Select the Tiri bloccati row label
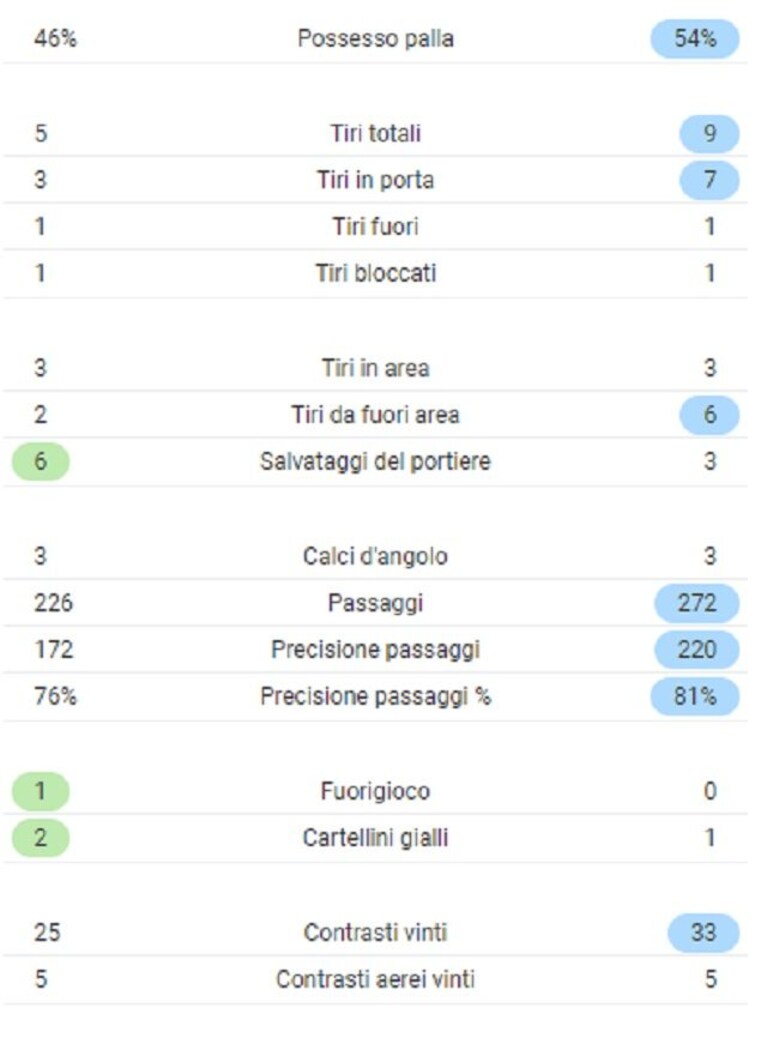This screenshot has height=1038, width=767. point(375,273)
